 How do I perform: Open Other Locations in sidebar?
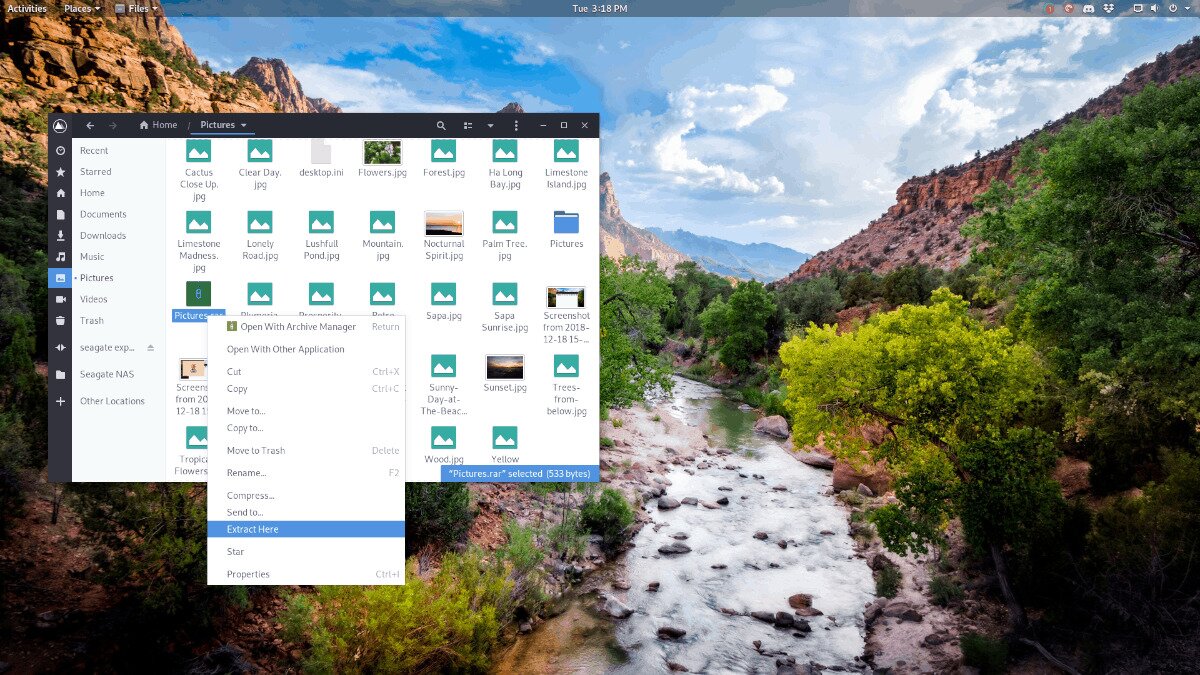112,401
